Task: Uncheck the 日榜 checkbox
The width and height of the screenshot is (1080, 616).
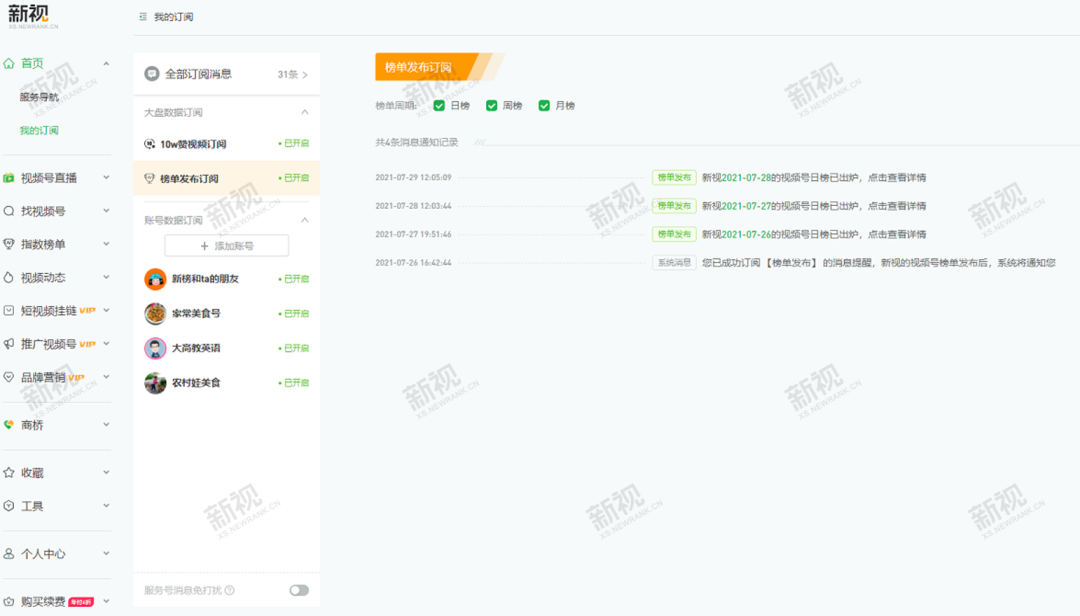Action: [440, 104]
